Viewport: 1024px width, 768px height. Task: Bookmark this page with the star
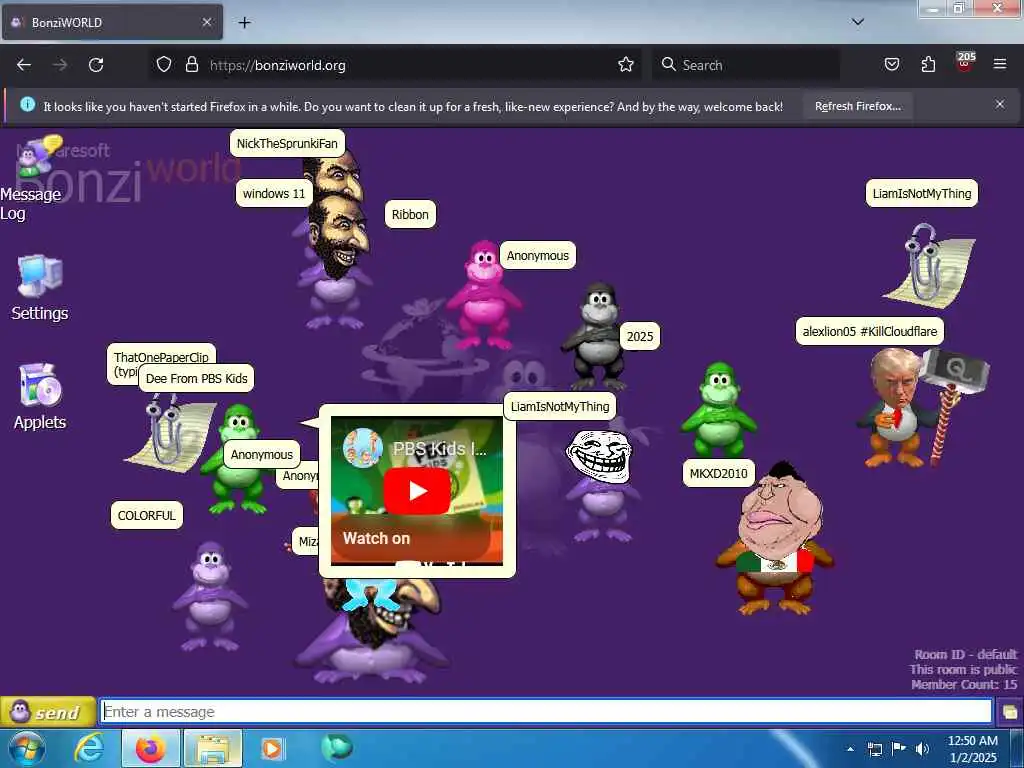(626, 65)
